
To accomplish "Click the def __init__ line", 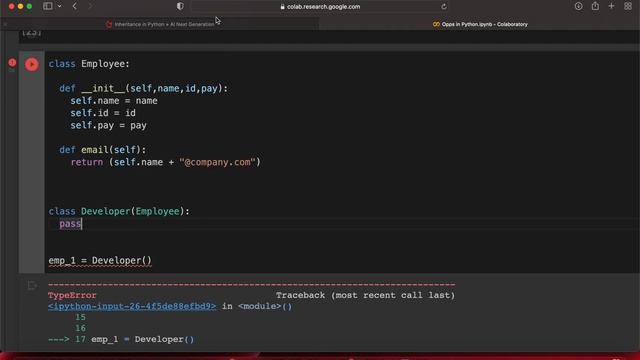I will tap(144, 89).
